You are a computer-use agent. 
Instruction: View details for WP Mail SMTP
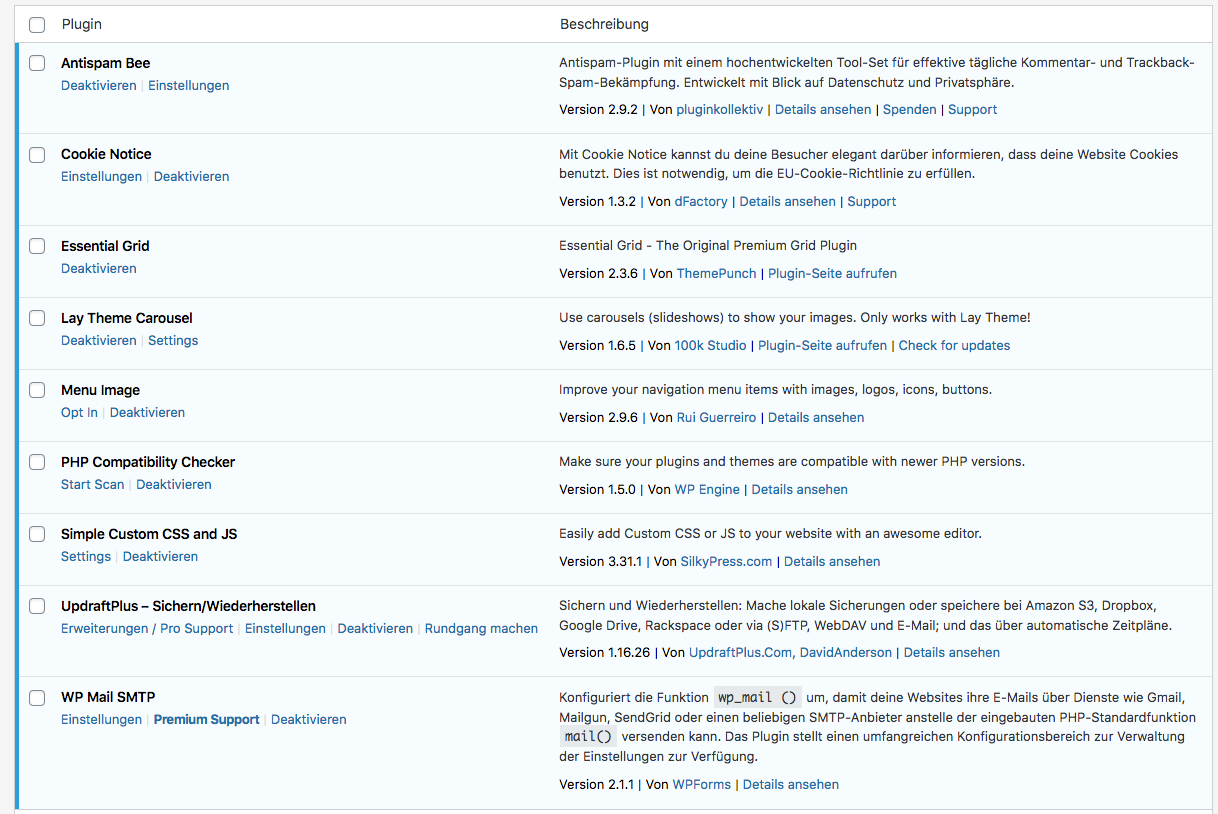[x=790, y=785]
